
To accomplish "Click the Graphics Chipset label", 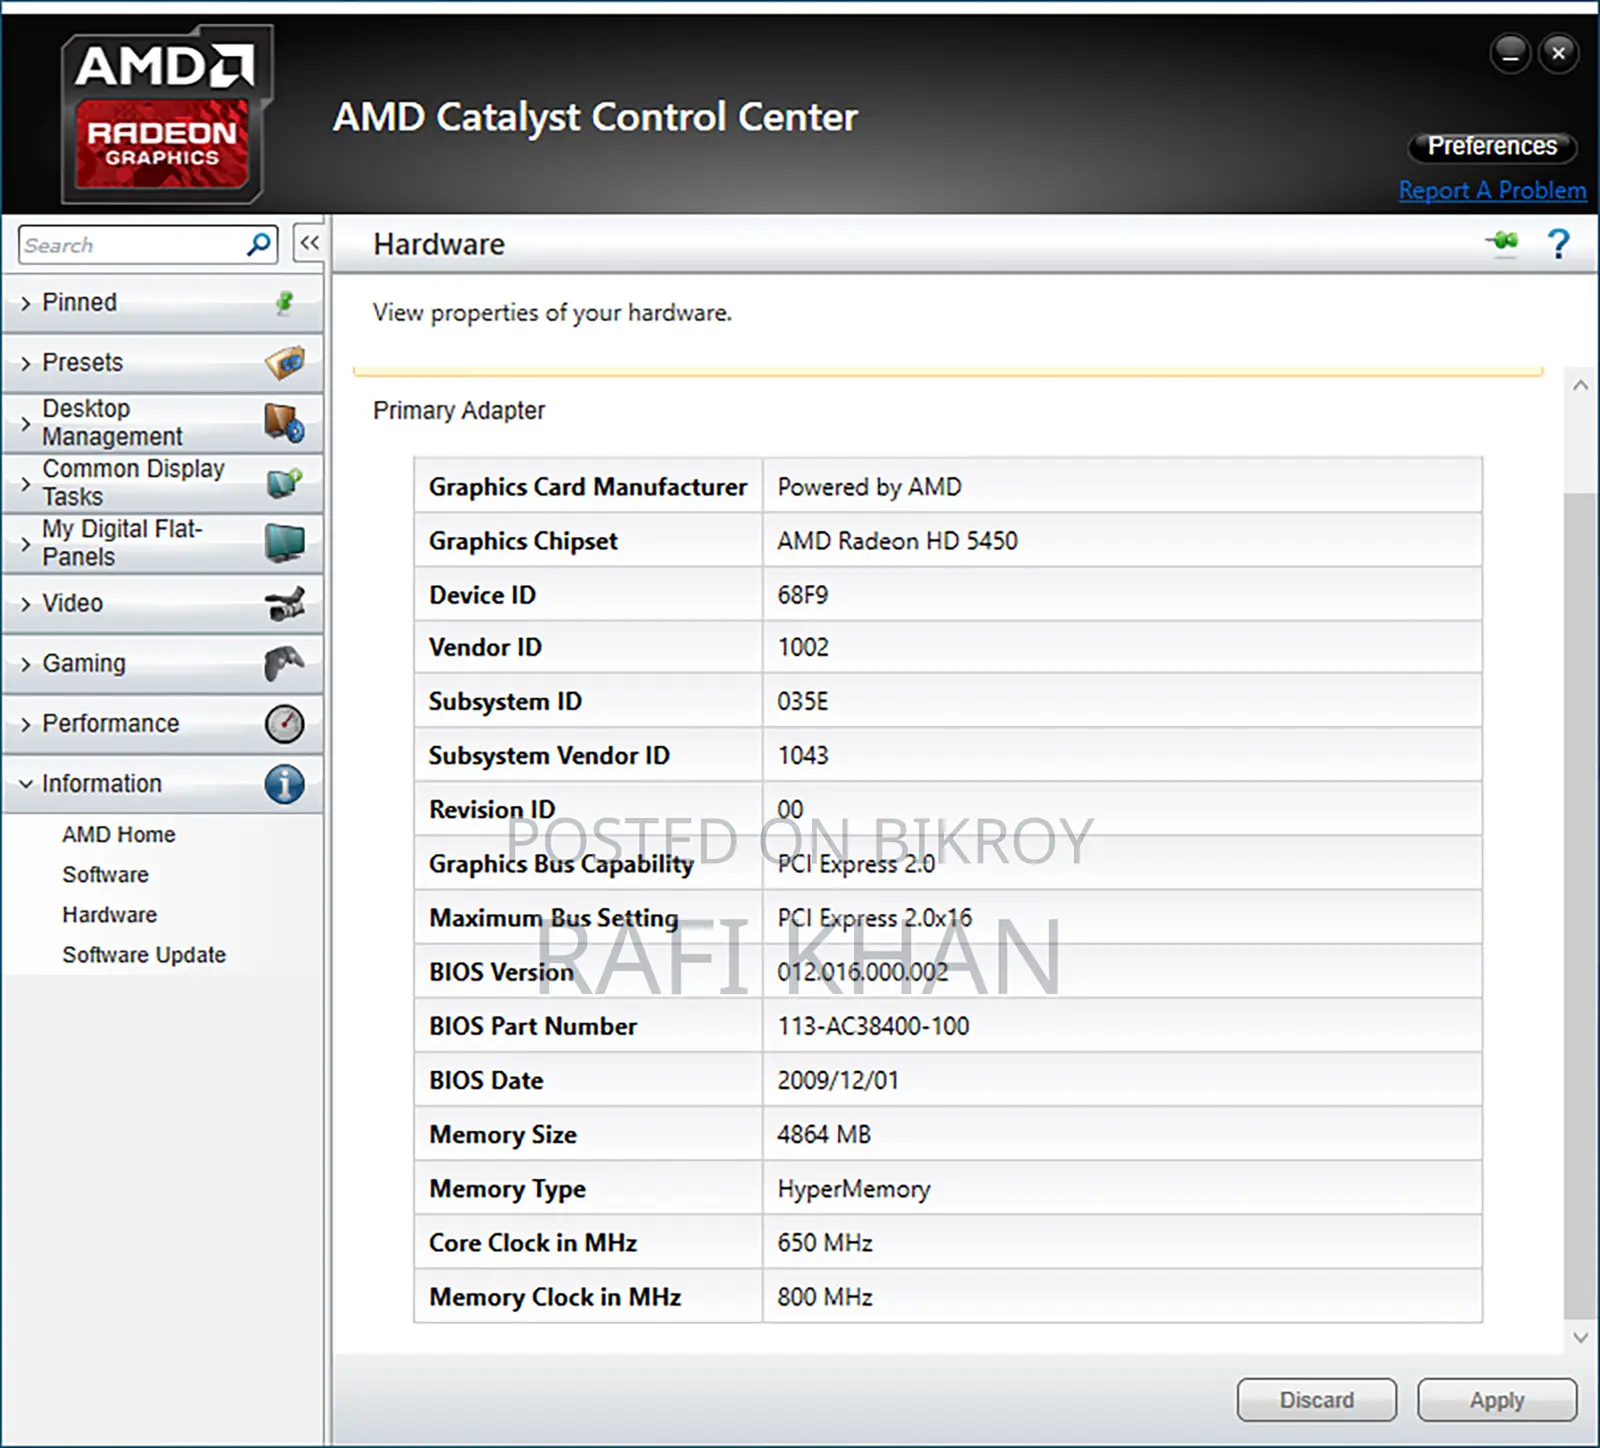I will (x=523, y=541).
